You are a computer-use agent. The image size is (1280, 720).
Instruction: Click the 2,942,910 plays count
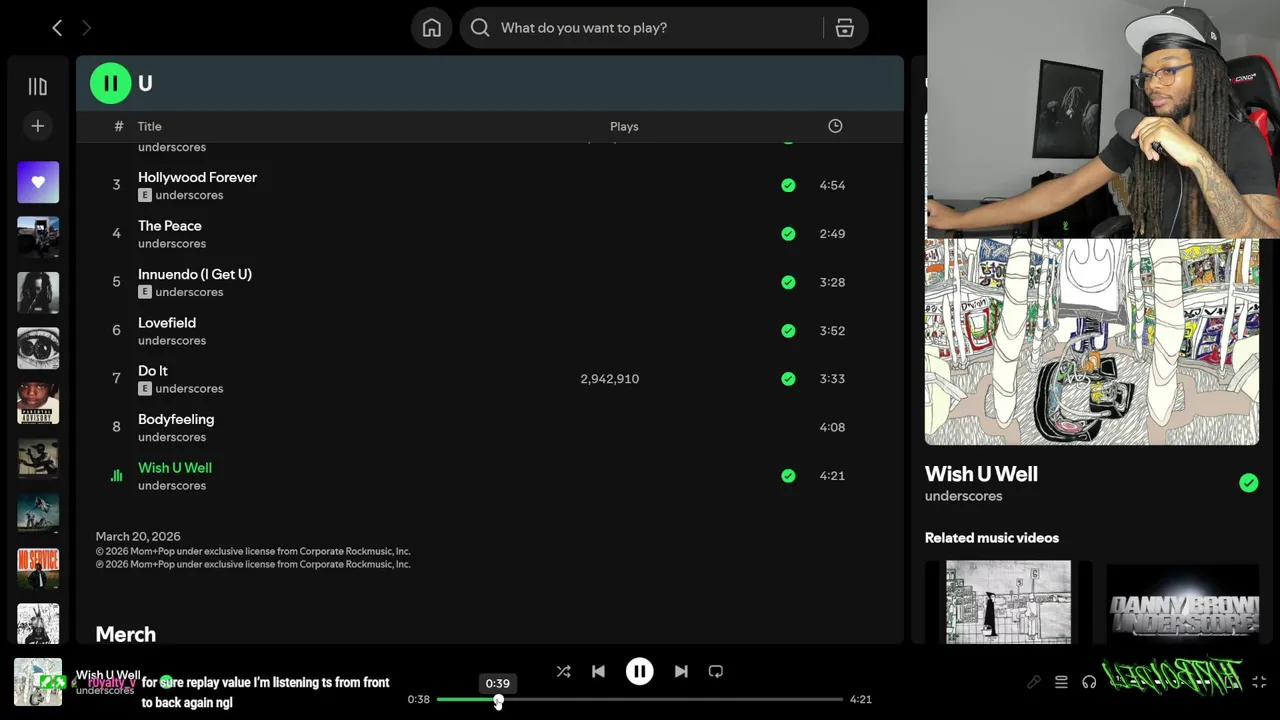click(x=609, y=379)
